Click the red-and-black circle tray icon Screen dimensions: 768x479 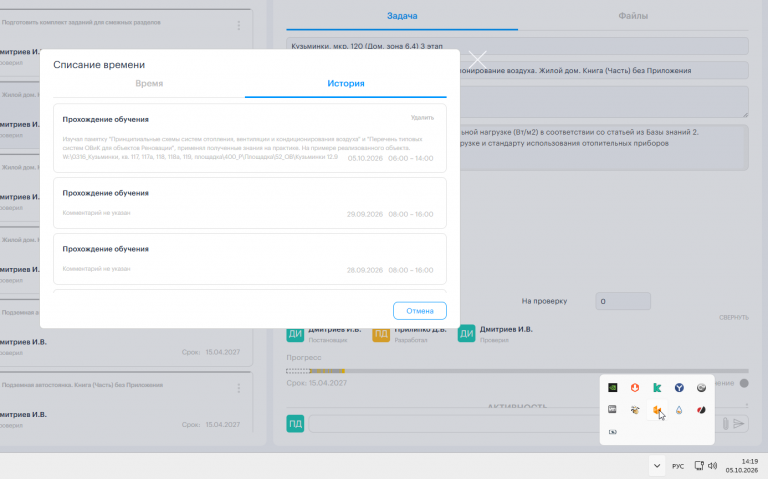[x=701, y=409]
